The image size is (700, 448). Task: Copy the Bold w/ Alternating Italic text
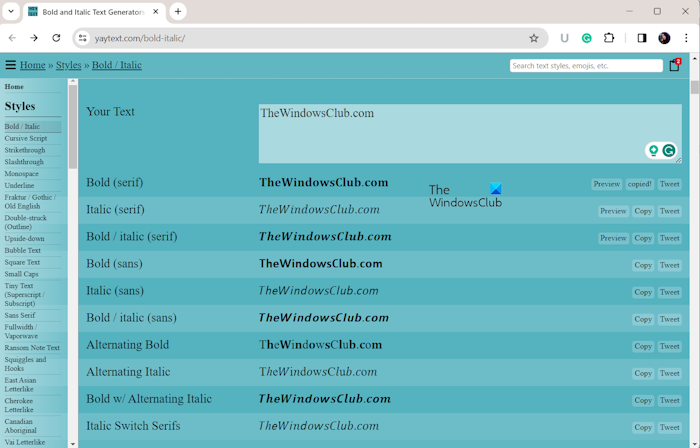643,400
